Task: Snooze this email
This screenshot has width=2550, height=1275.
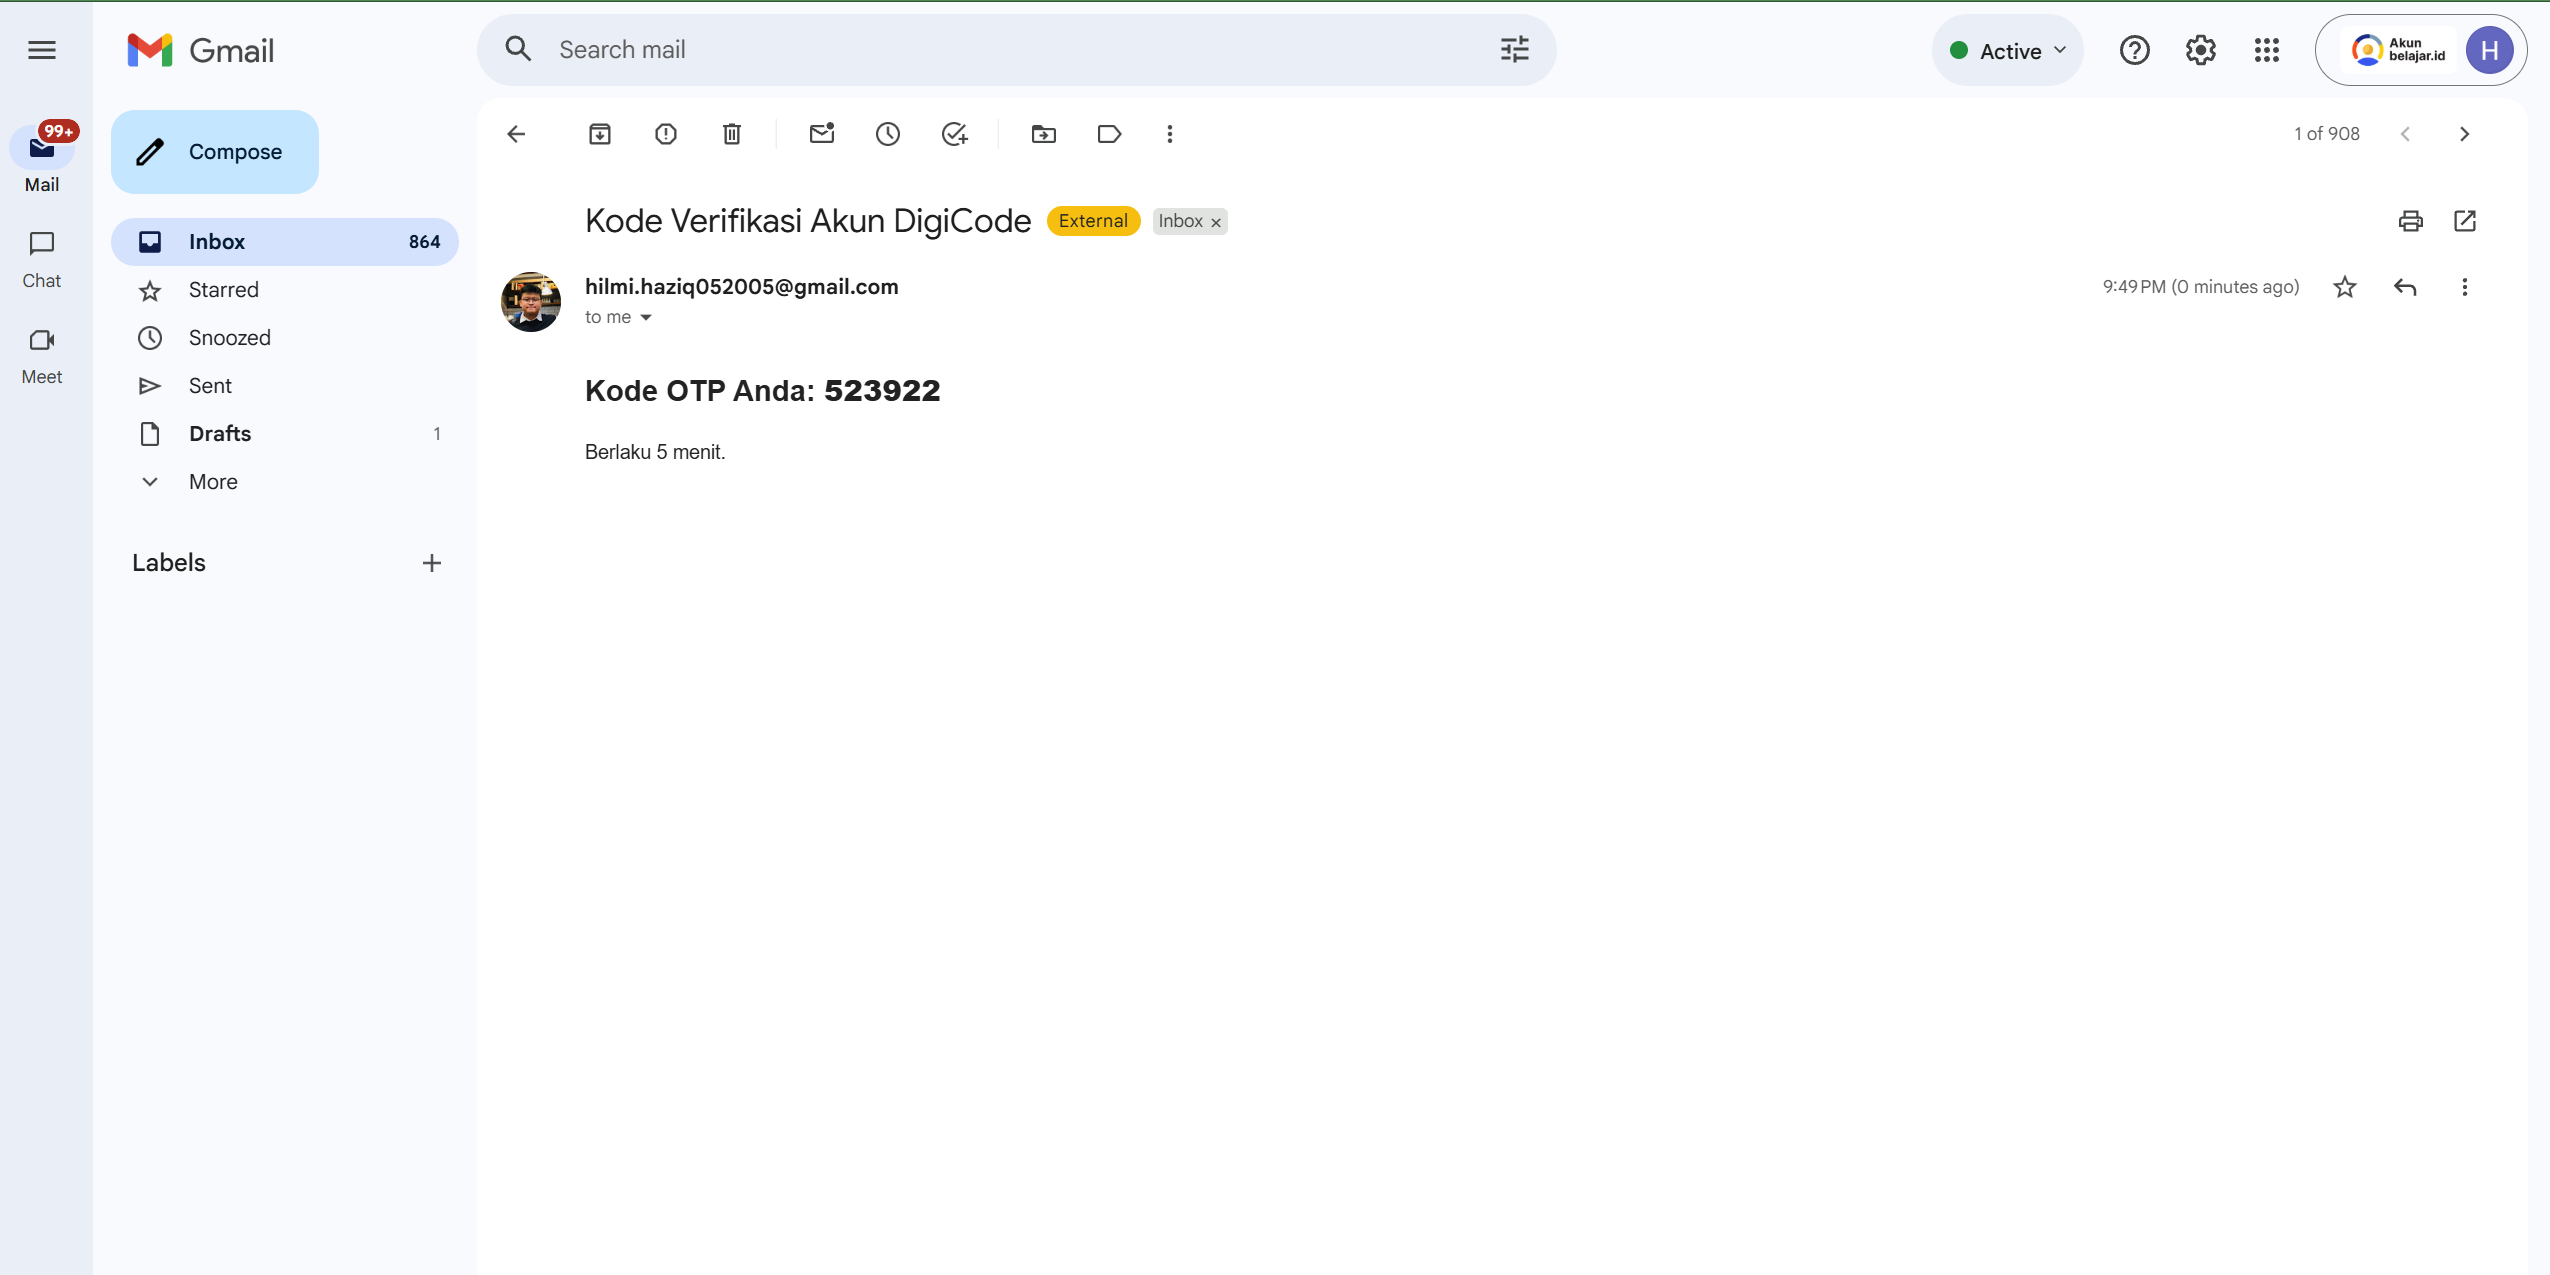Action: 888,134
